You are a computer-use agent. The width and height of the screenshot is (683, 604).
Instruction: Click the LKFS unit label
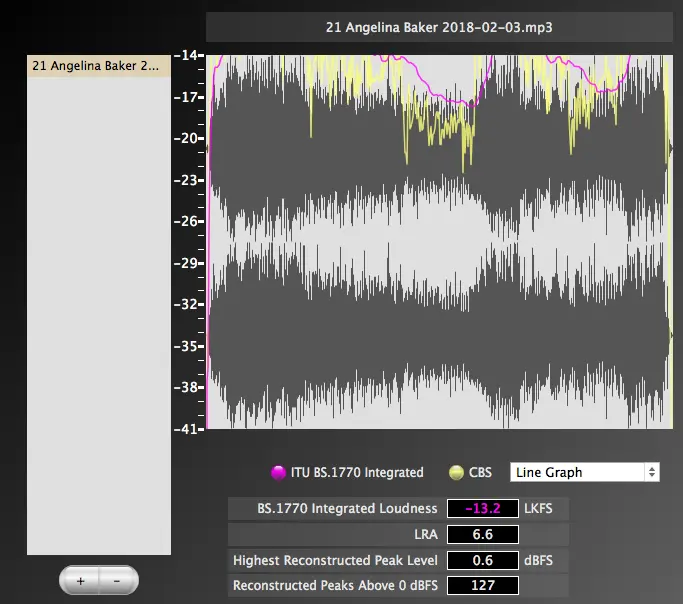tap(540, 508)
